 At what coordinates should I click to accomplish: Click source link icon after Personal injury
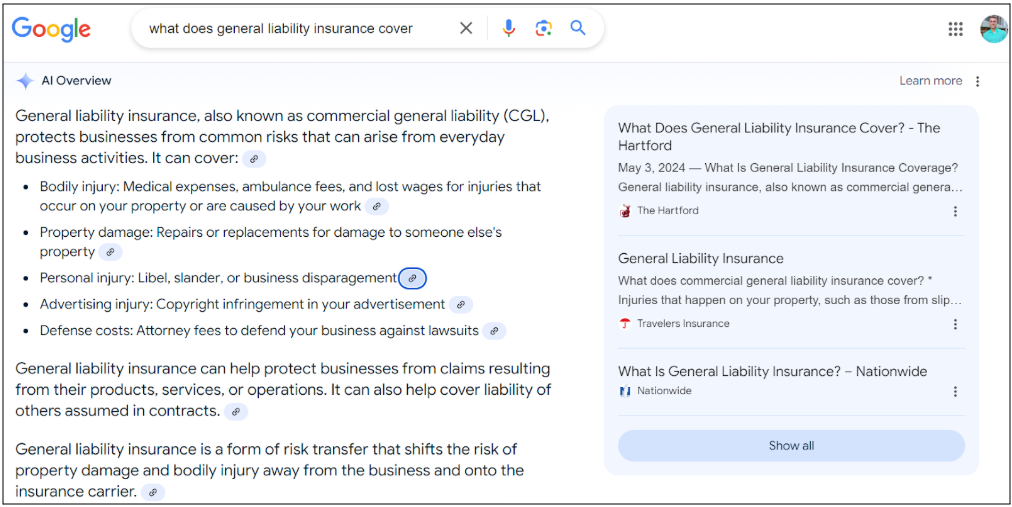[413, 278]
